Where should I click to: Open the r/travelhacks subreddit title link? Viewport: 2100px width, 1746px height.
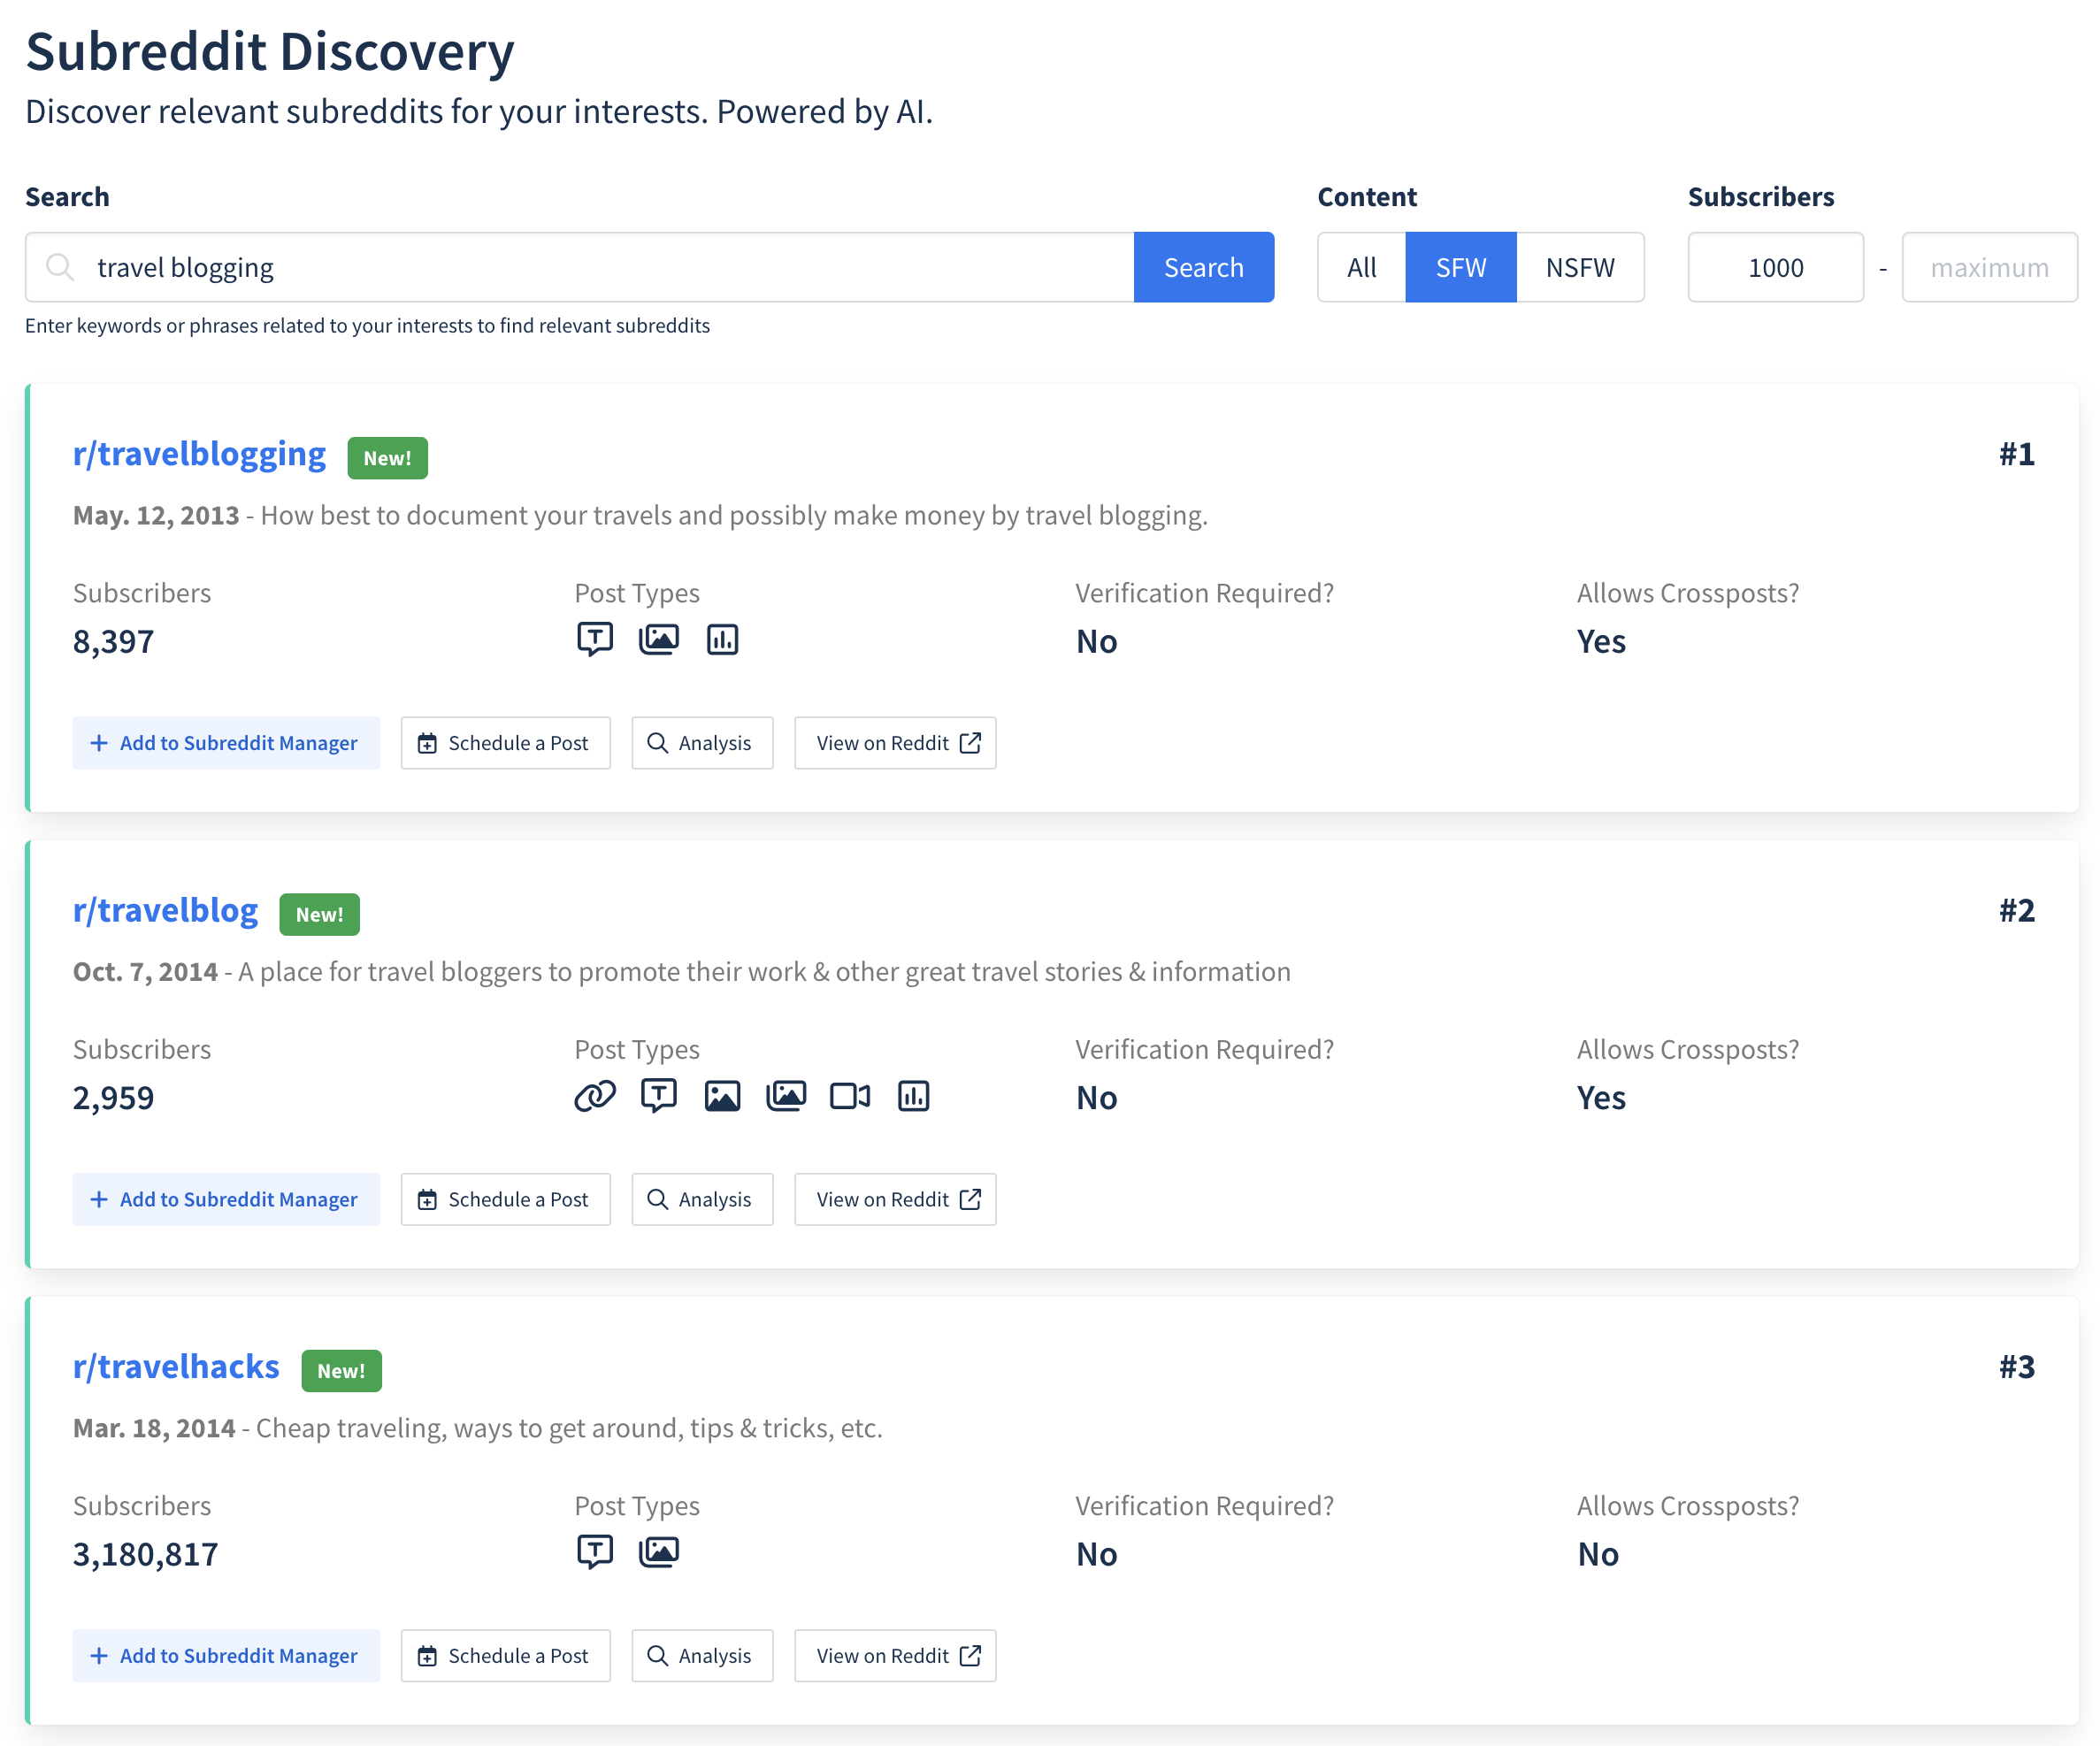(x=176, y=1366)
